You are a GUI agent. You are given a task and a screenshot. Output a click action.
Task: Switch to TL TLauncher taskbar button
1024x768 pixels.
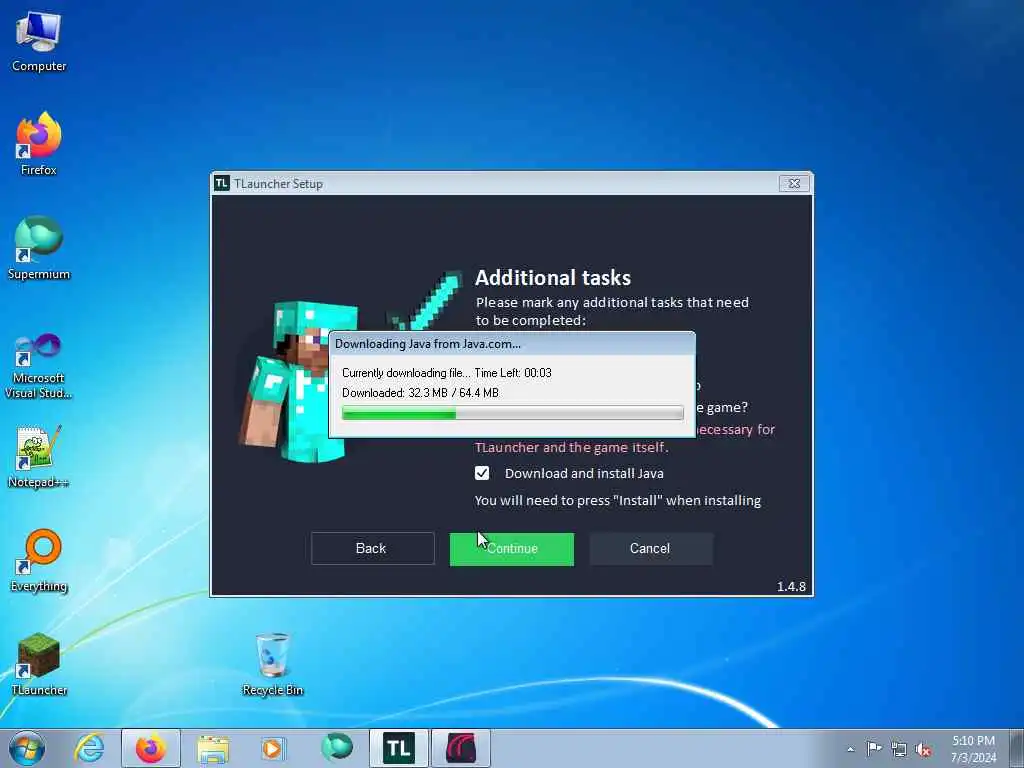point(398,748)
